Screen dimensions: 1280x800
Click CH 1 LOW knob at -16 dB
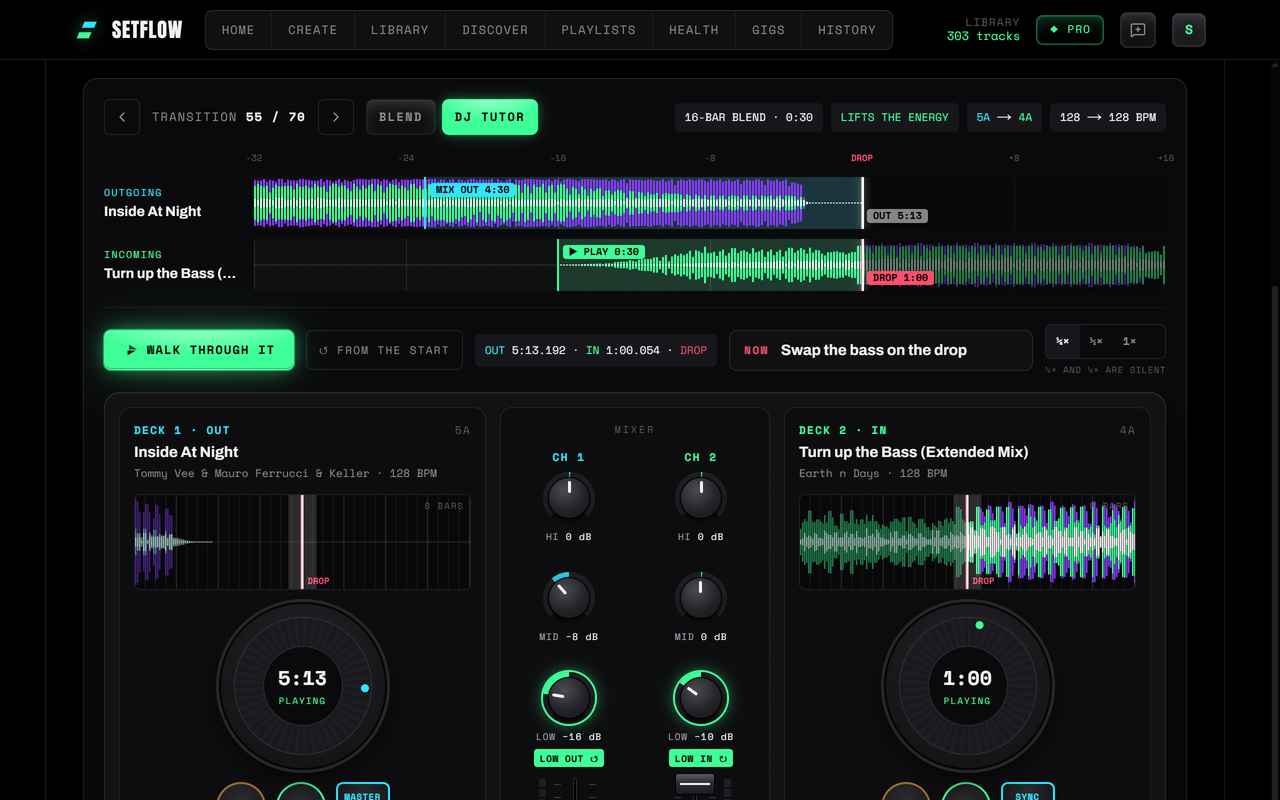tap(569, 698)
